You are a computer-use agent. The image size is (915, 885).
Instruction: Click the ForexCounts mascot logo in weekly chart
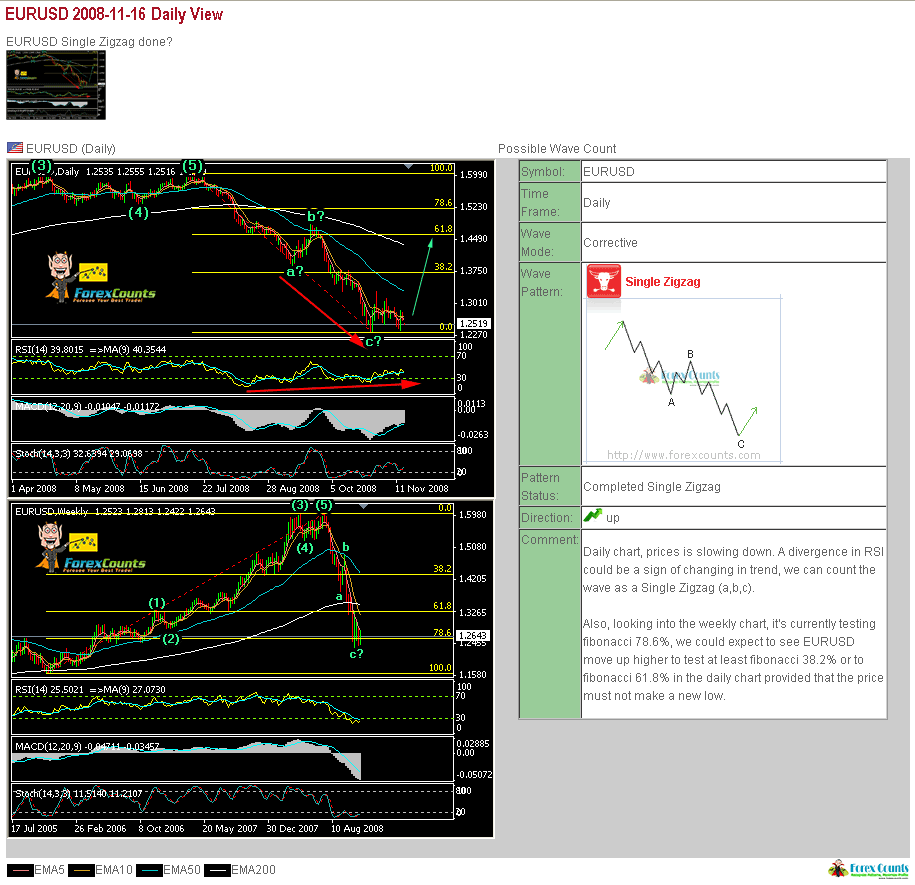tap(90, 547)
